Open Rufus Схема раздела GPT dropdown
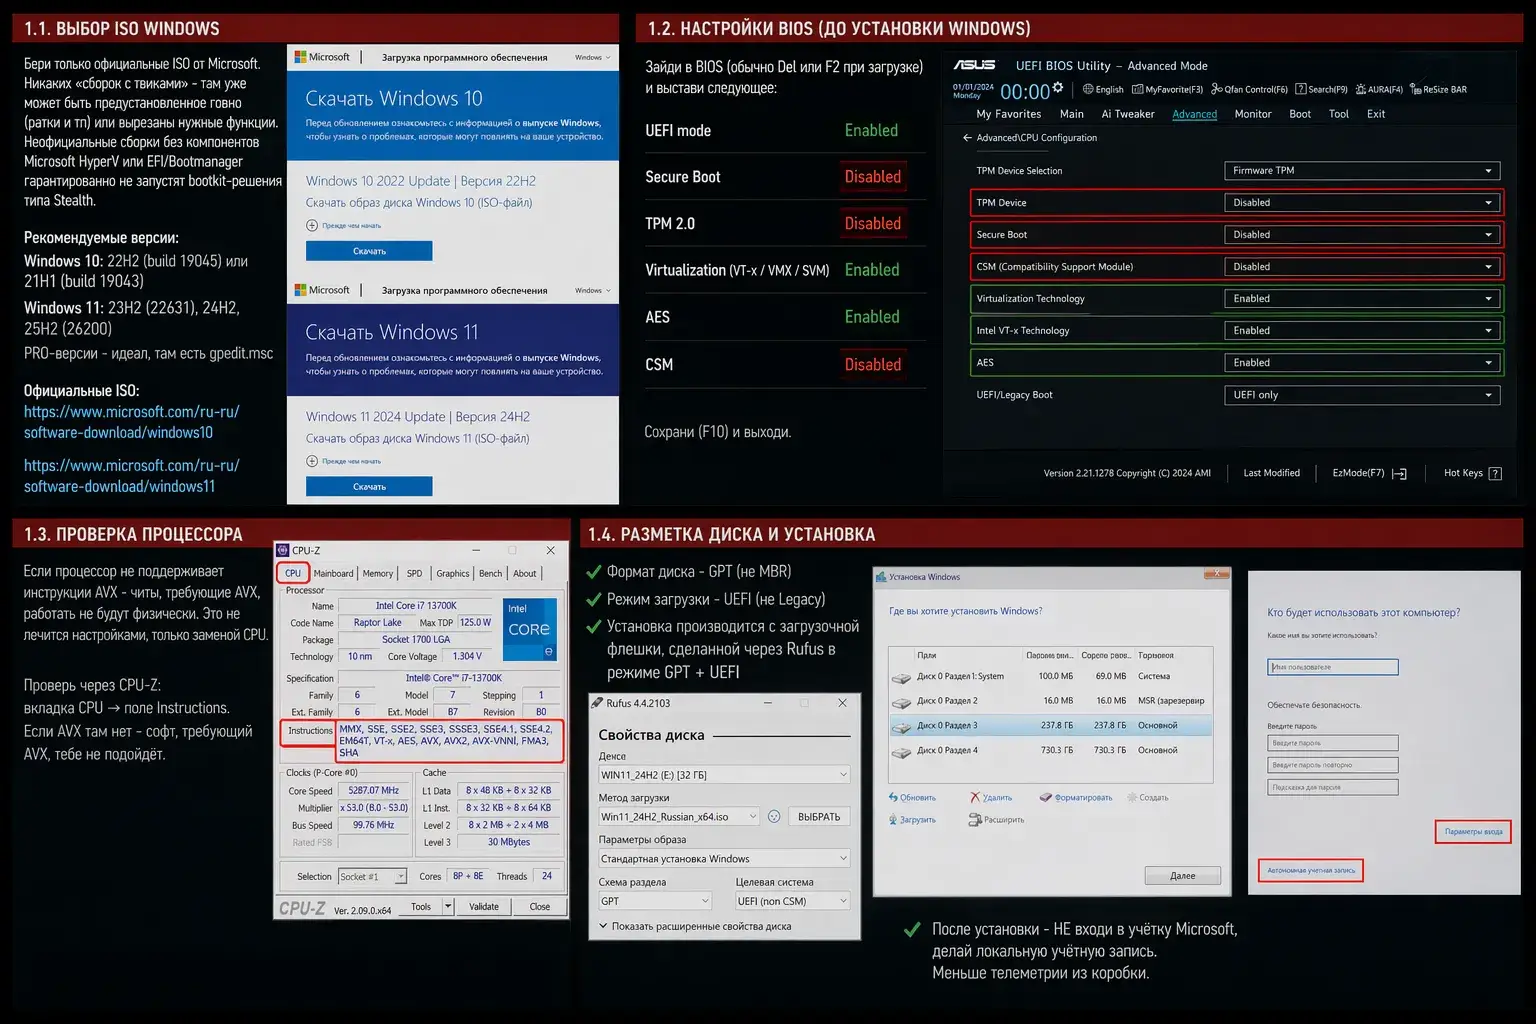The width and height of the screenshot is (1536, 1024). coord(655,901)
